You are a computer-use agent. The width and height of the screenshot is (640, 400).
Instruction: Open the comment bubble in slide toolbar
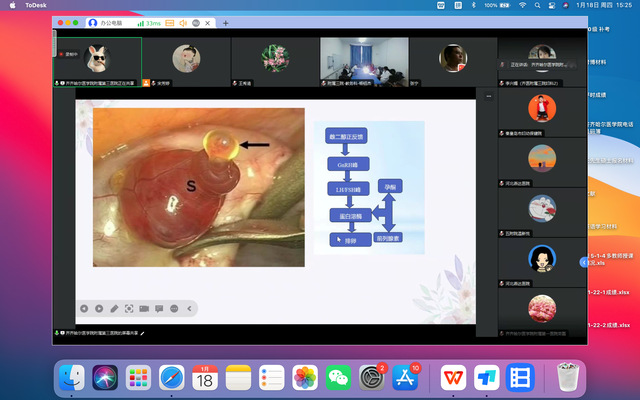point(159,308)
